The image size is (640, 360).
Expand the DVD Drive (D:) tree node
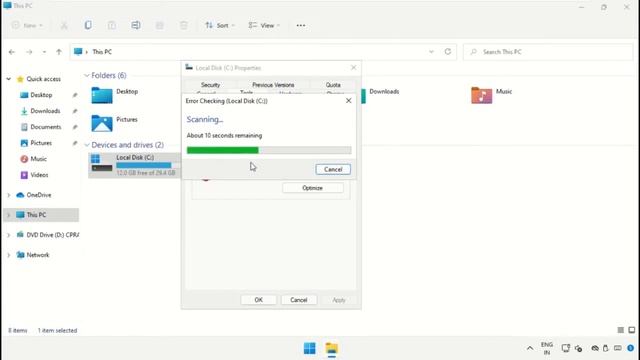[x=9, y=235]
